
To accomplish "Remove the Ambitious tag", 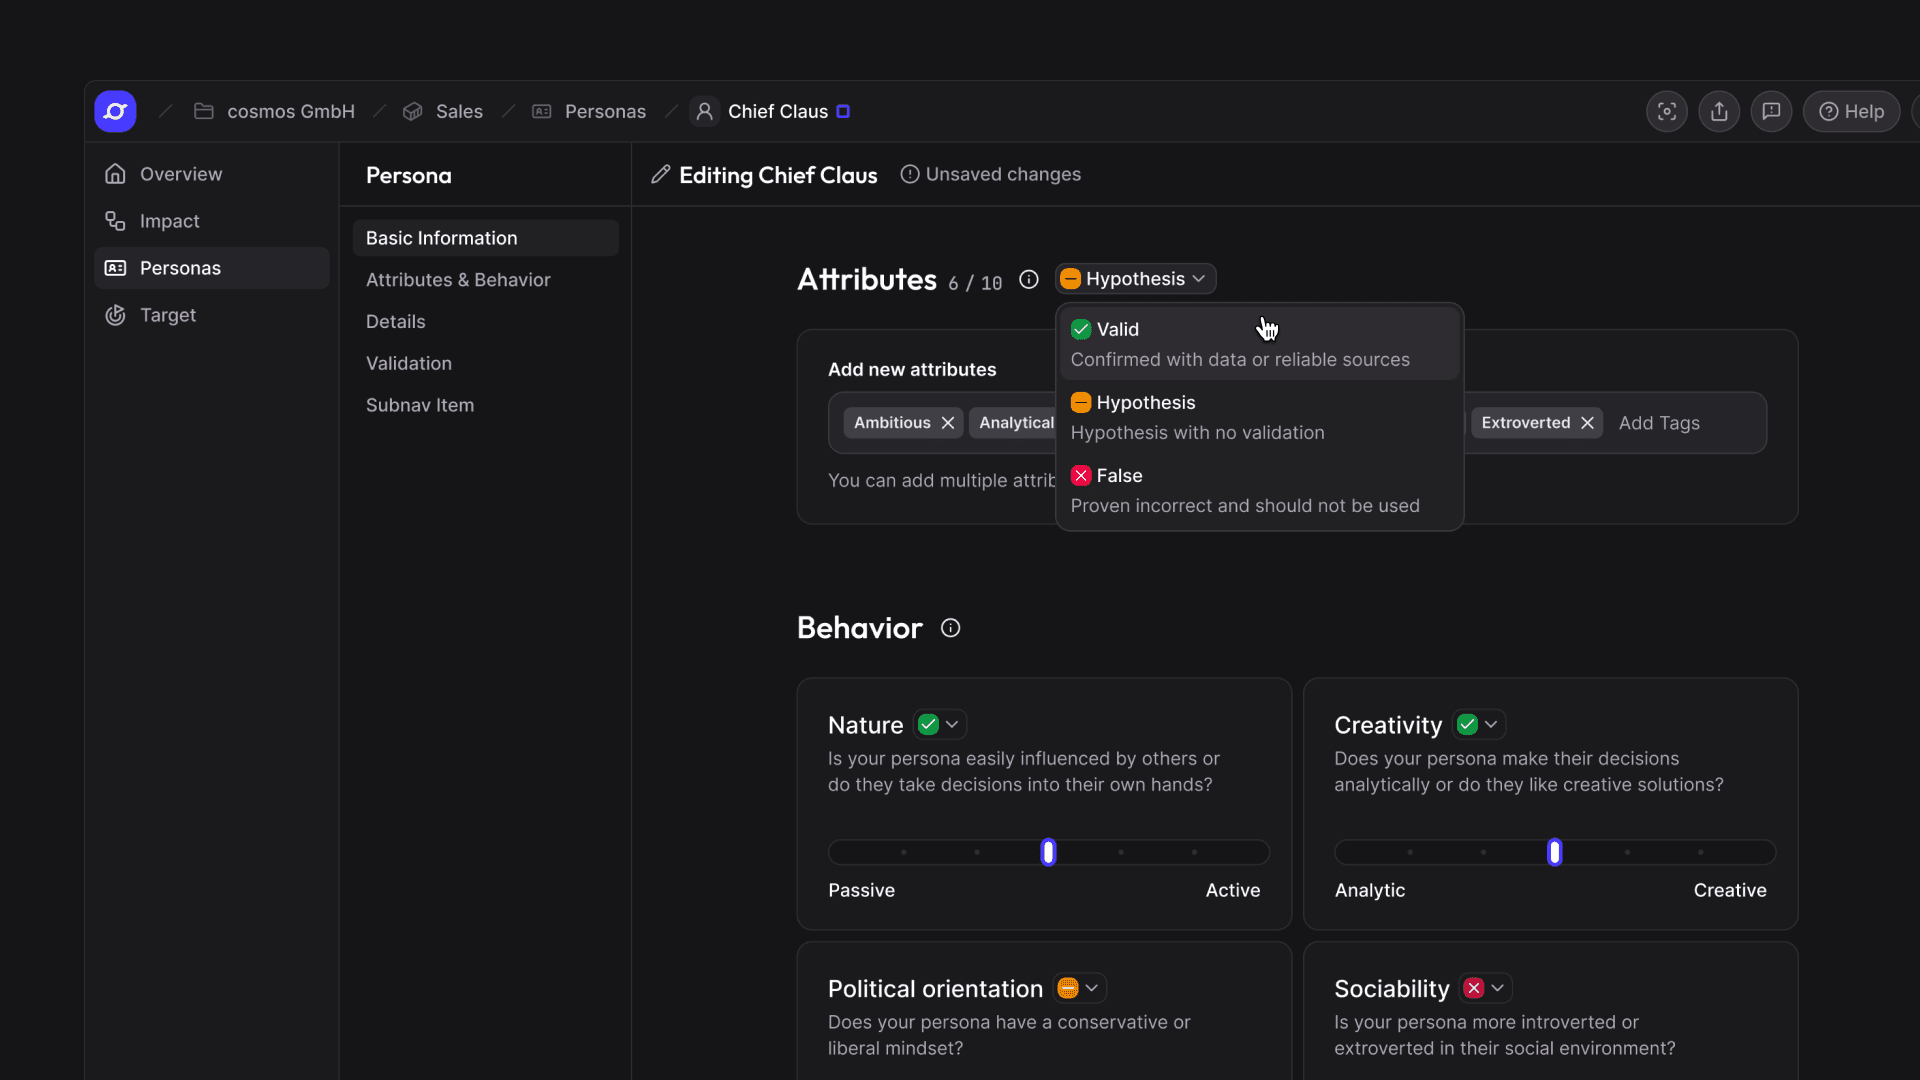I will (x=947, y=423).
